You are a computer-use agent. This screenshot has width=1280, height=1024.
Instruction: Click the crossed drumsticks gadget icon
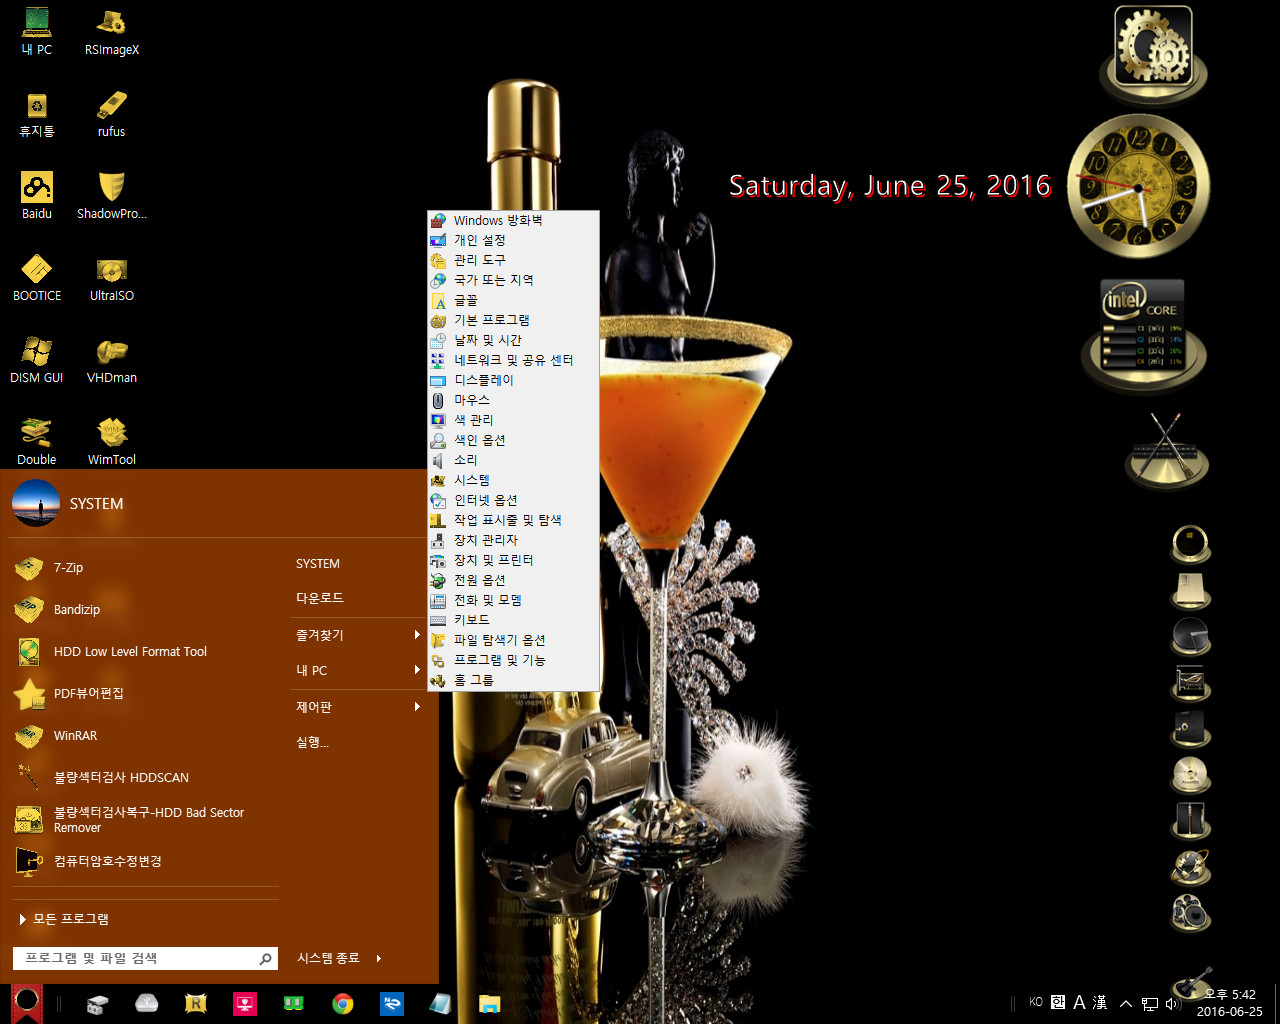tap(1166, 450)
